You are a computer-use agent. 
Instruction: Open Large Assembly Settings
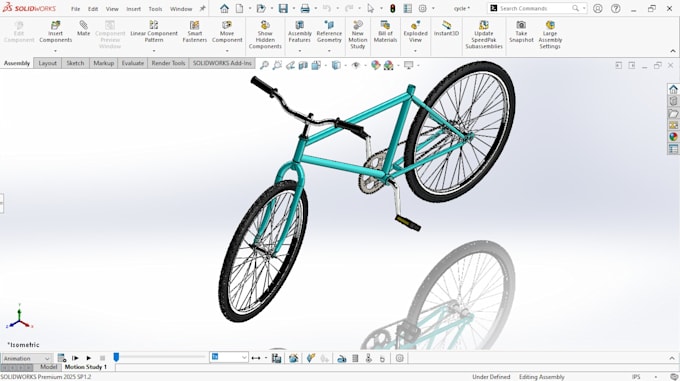coord(550,35)
